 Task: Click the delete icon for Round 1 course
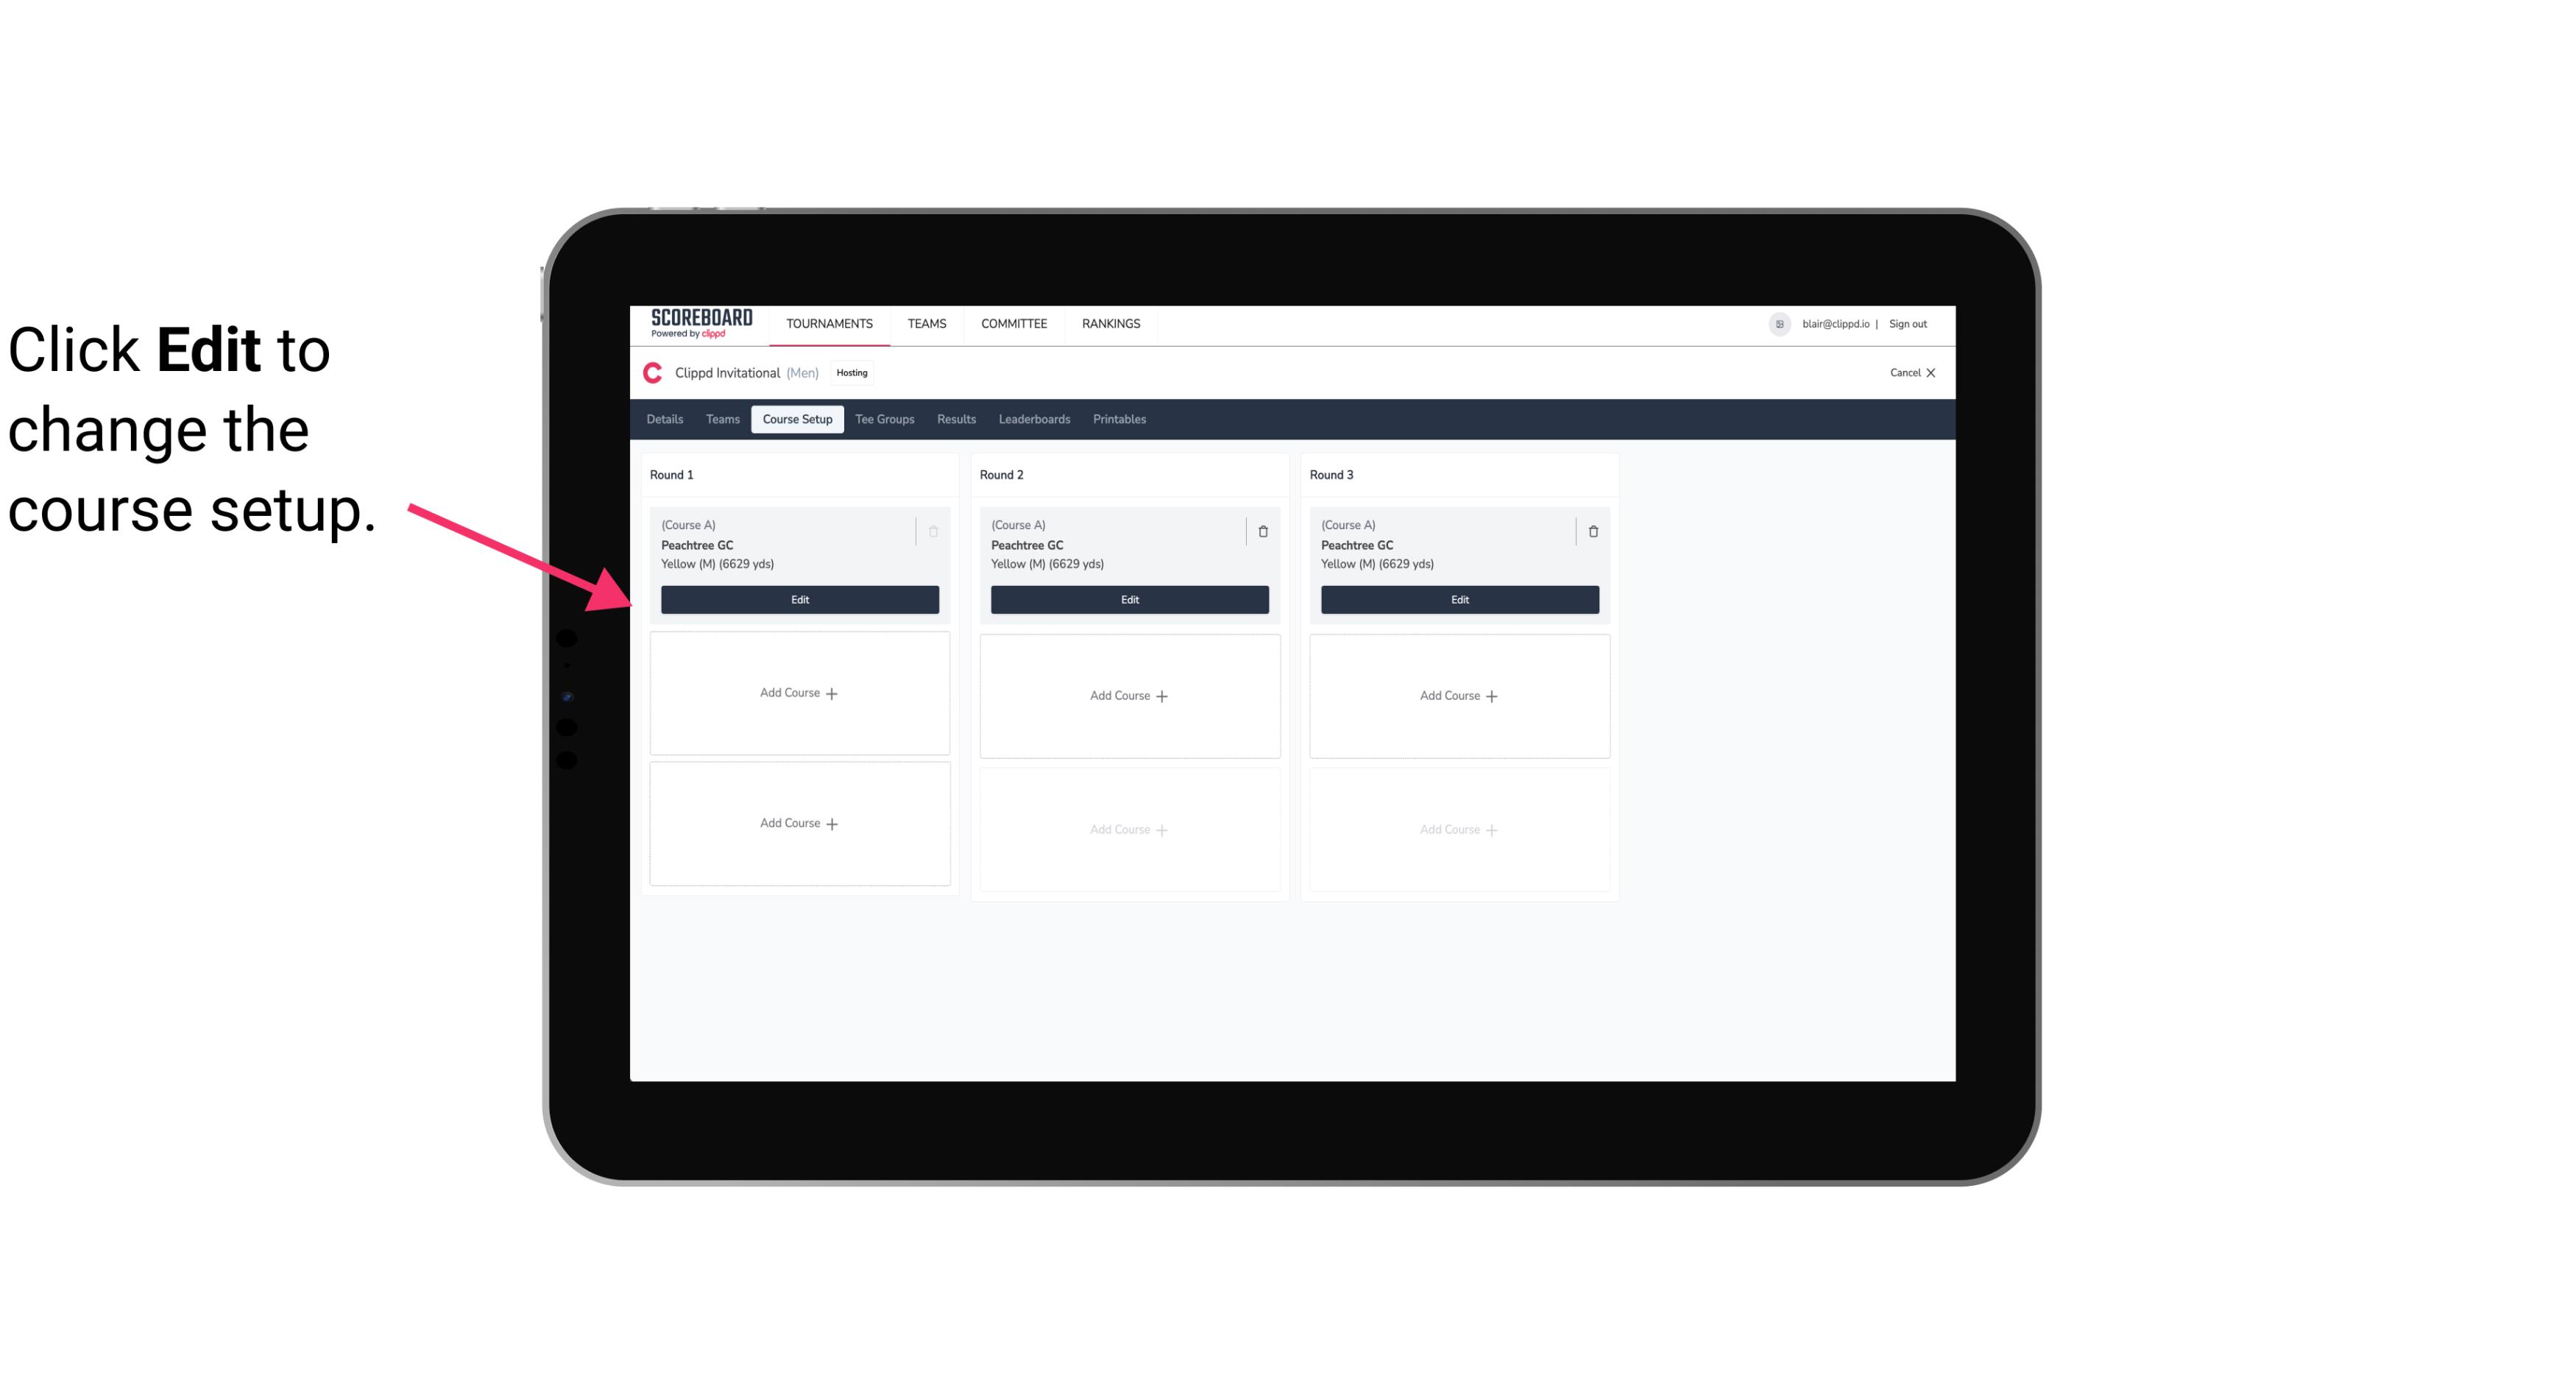click(x=935, y=531)
